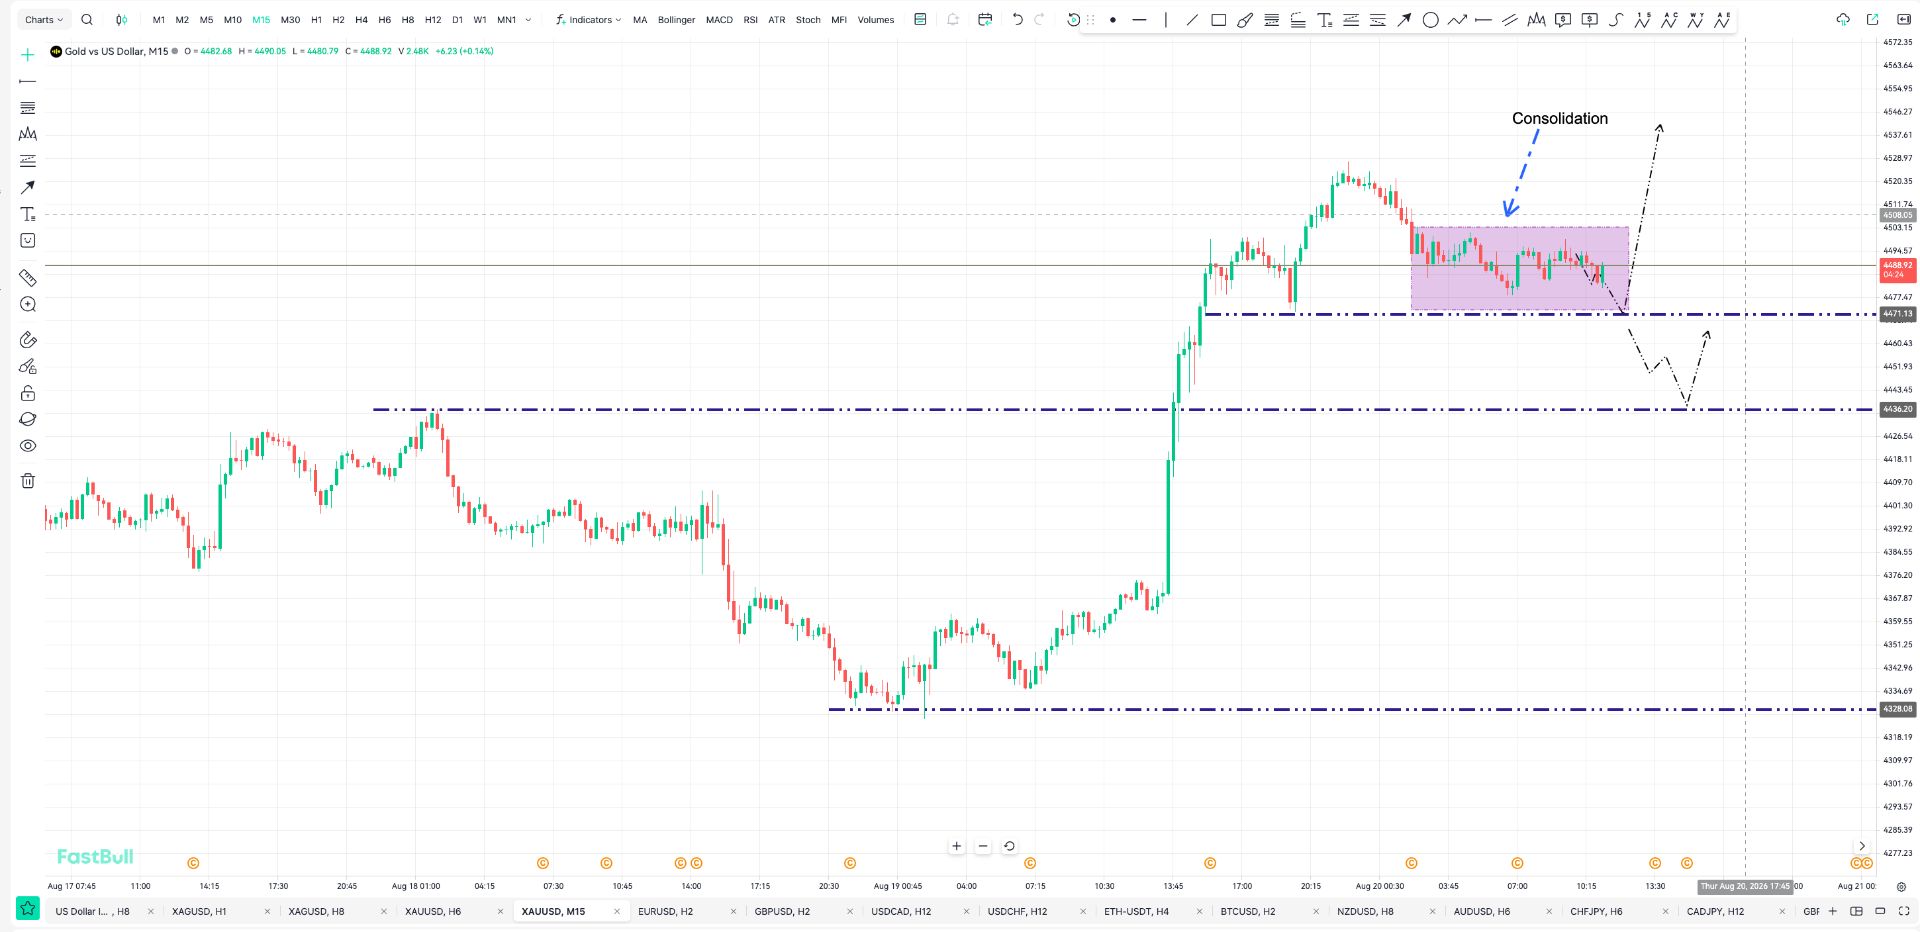Select the measure ruler tool
The height and width of the screenshot is (932, 1920).
[28, 278]
